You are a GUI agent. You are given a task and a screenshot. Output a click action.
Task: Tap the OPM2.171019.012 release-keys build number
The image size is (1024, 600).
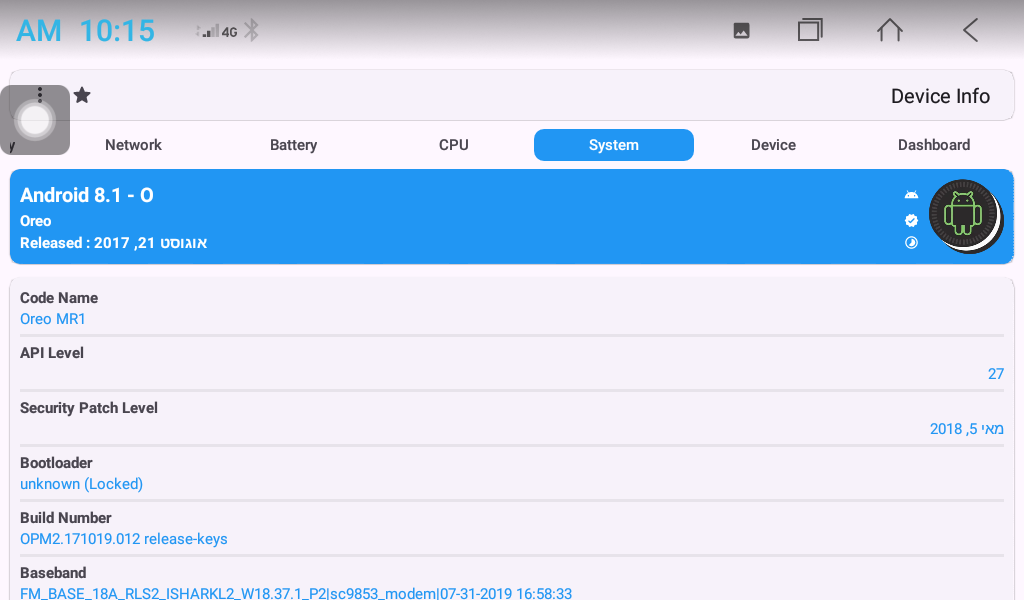click(124, 539)
